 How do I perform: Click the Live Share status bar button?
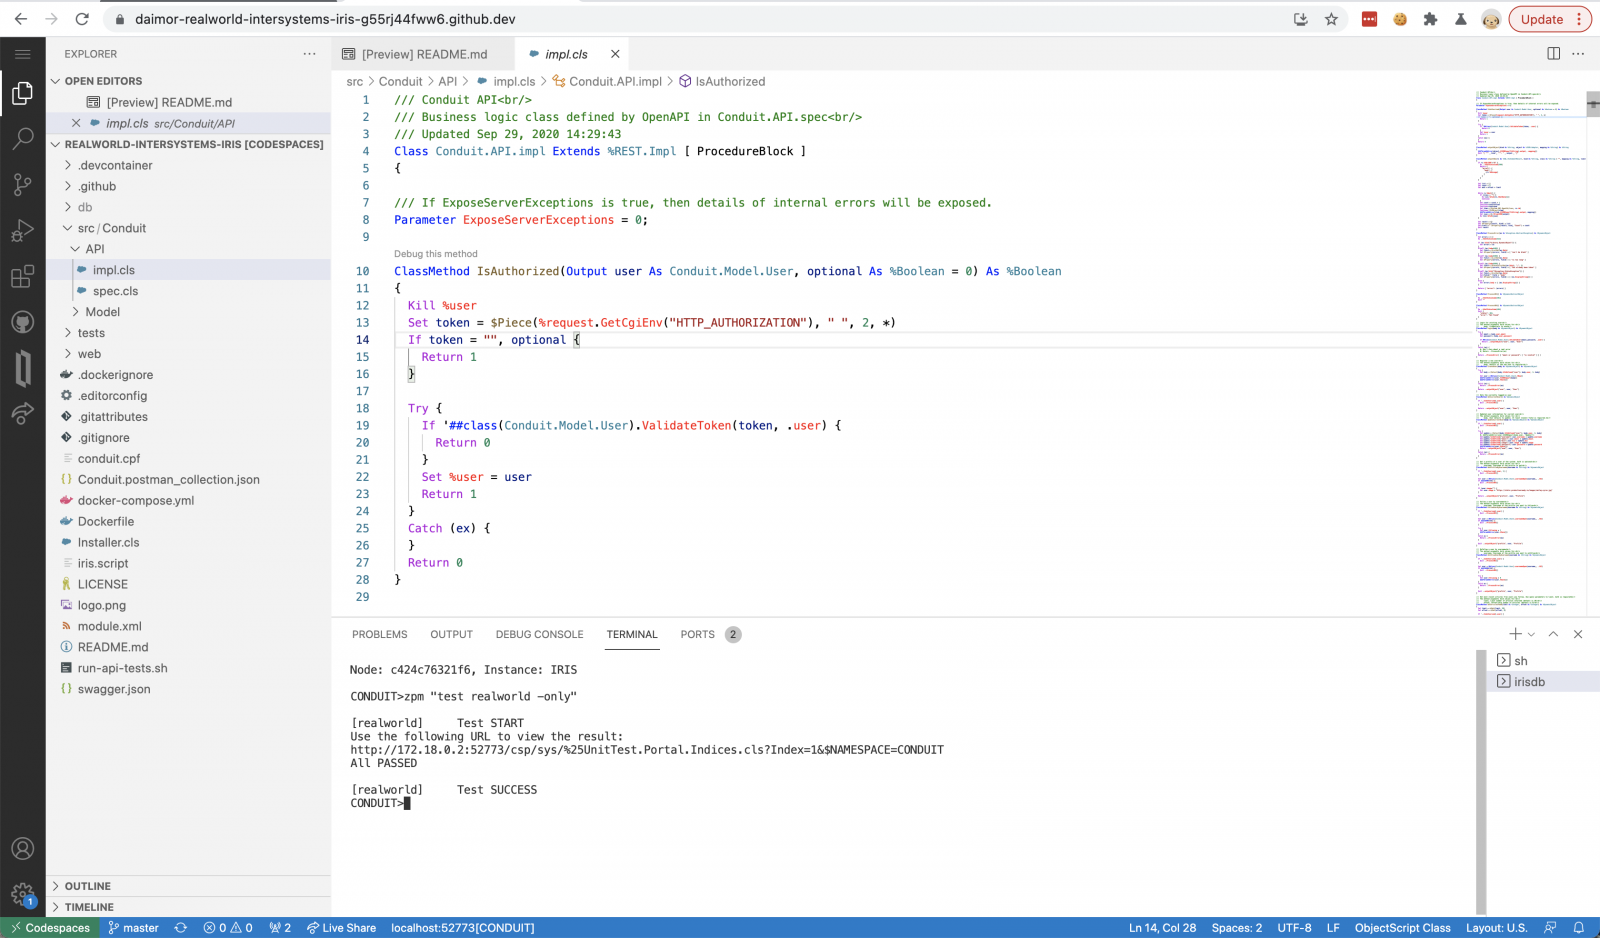pos(341,928)
